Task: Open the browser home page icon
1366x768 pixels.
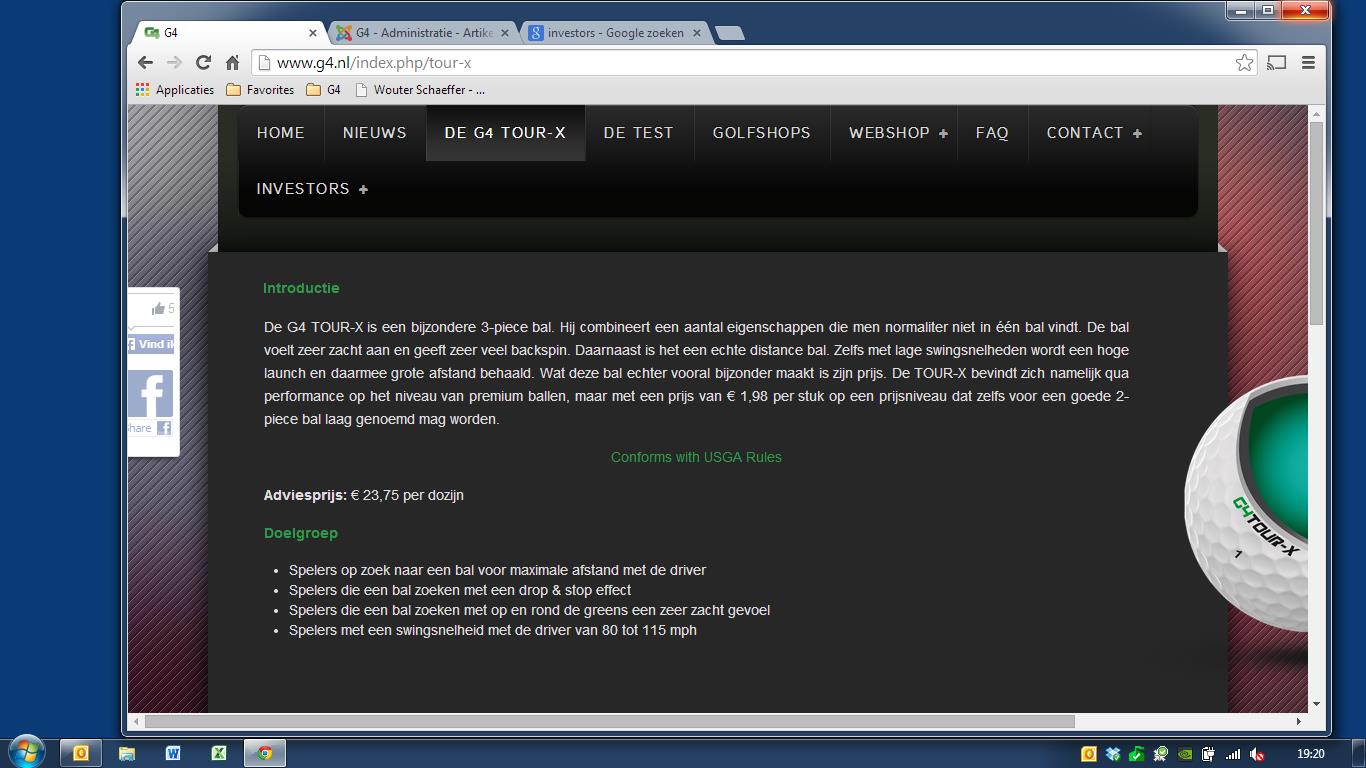Action: [x=232, y=62]
